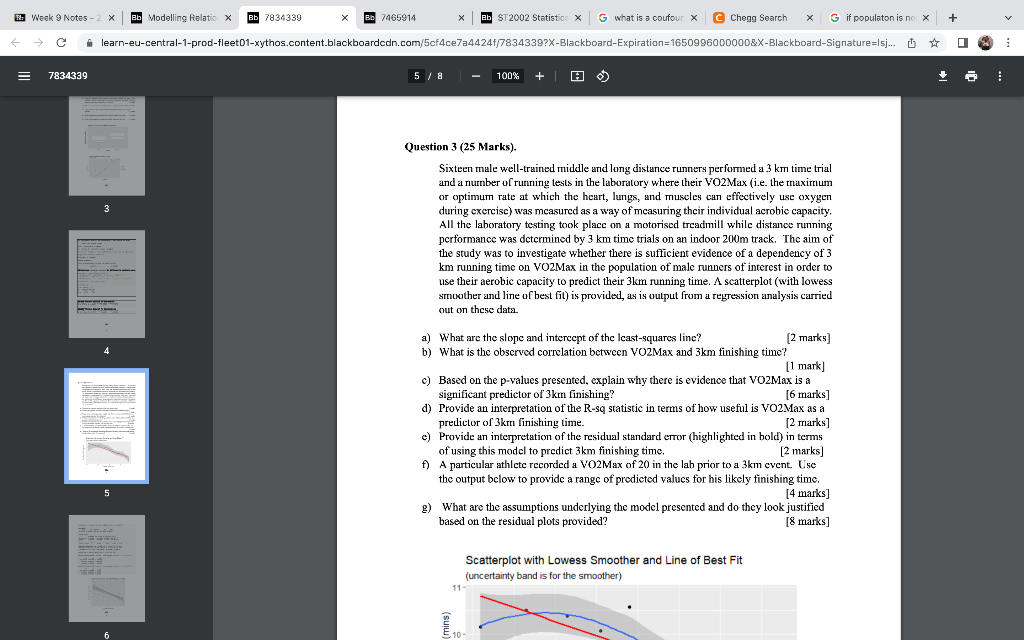Viewport: 1024px width, 640px height.
Task: Open the Chrome three-dot menu
Action: [x=1008, y=42]
